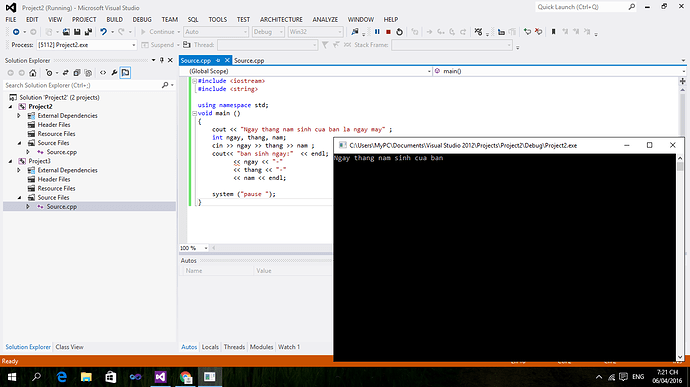Open the Solution Explorer Home icon
This screenshot has width=690, height=387.
[x=33, y=73]
